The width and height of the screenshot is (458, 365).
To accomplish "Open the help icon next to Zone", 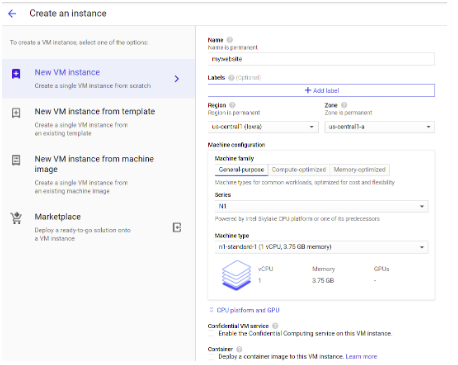I will 344,105.
